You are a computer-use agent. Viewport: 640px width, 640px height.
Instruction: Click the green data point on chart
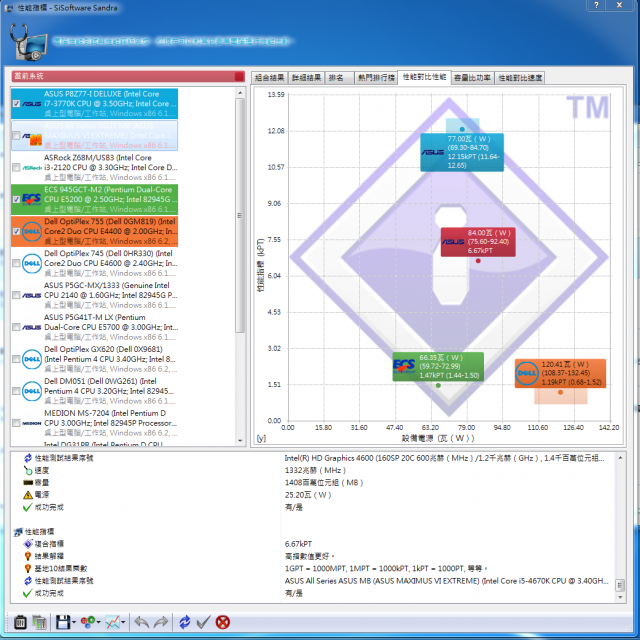[x=438, y=385]
